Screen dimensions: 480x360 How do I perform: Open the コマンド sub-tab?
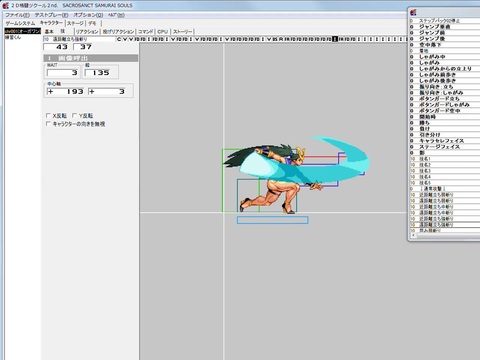pos(145,32)
